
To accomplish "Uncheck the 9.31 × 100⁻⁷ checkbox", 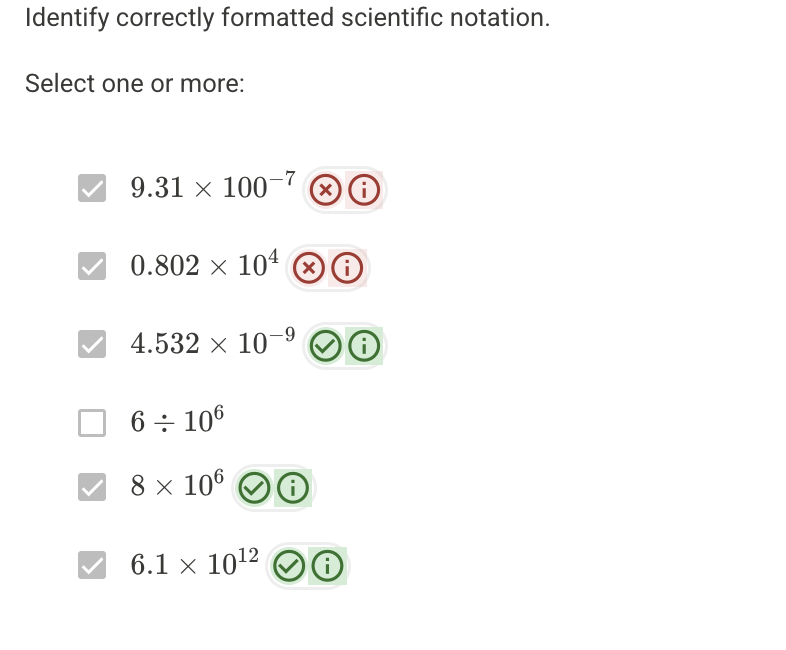I will [x=92, y=188].
